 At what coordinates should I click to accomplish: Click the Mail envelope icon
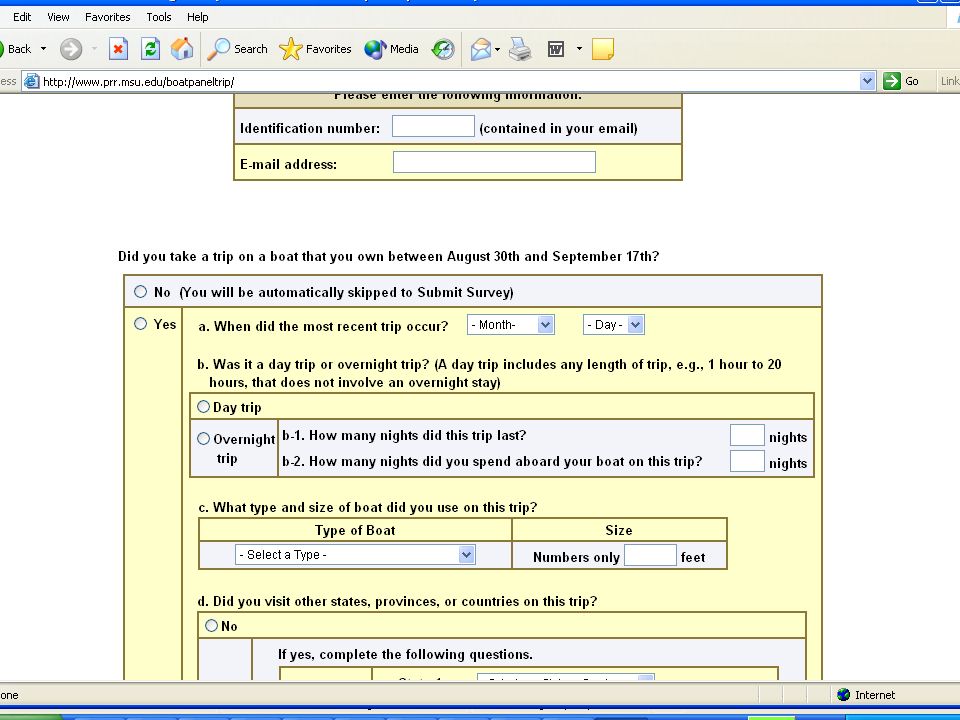[481, 49]
